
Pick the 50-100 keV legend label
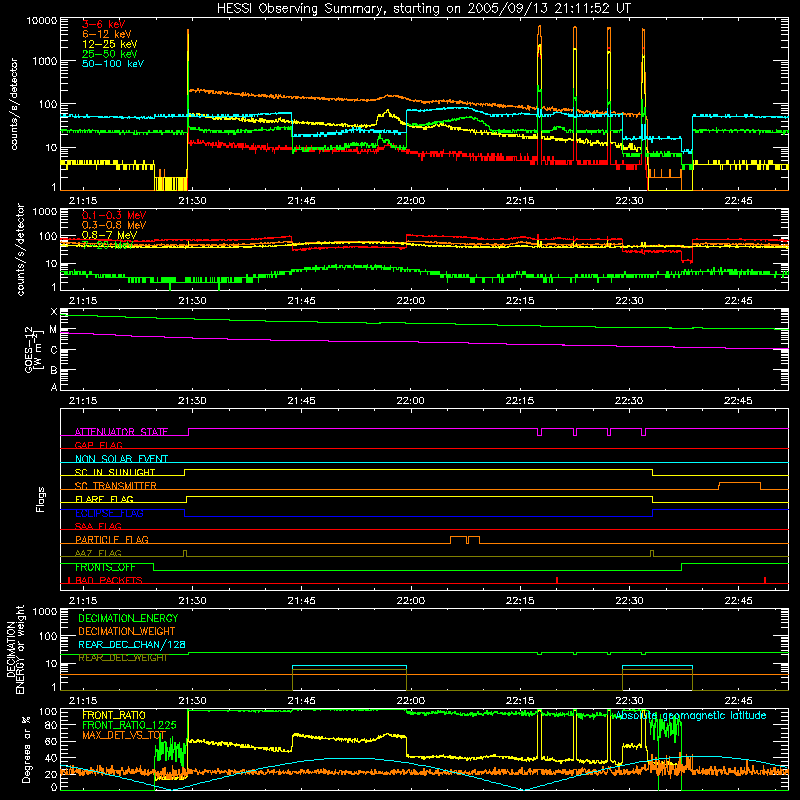113,63
